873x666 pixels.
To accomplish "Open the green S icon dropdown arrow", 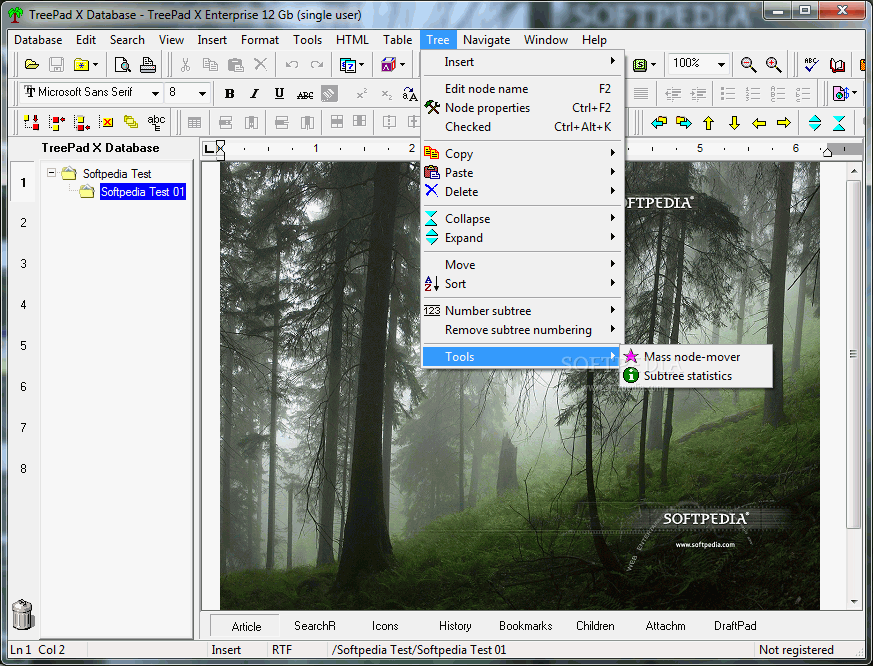I will click(654, 65).
